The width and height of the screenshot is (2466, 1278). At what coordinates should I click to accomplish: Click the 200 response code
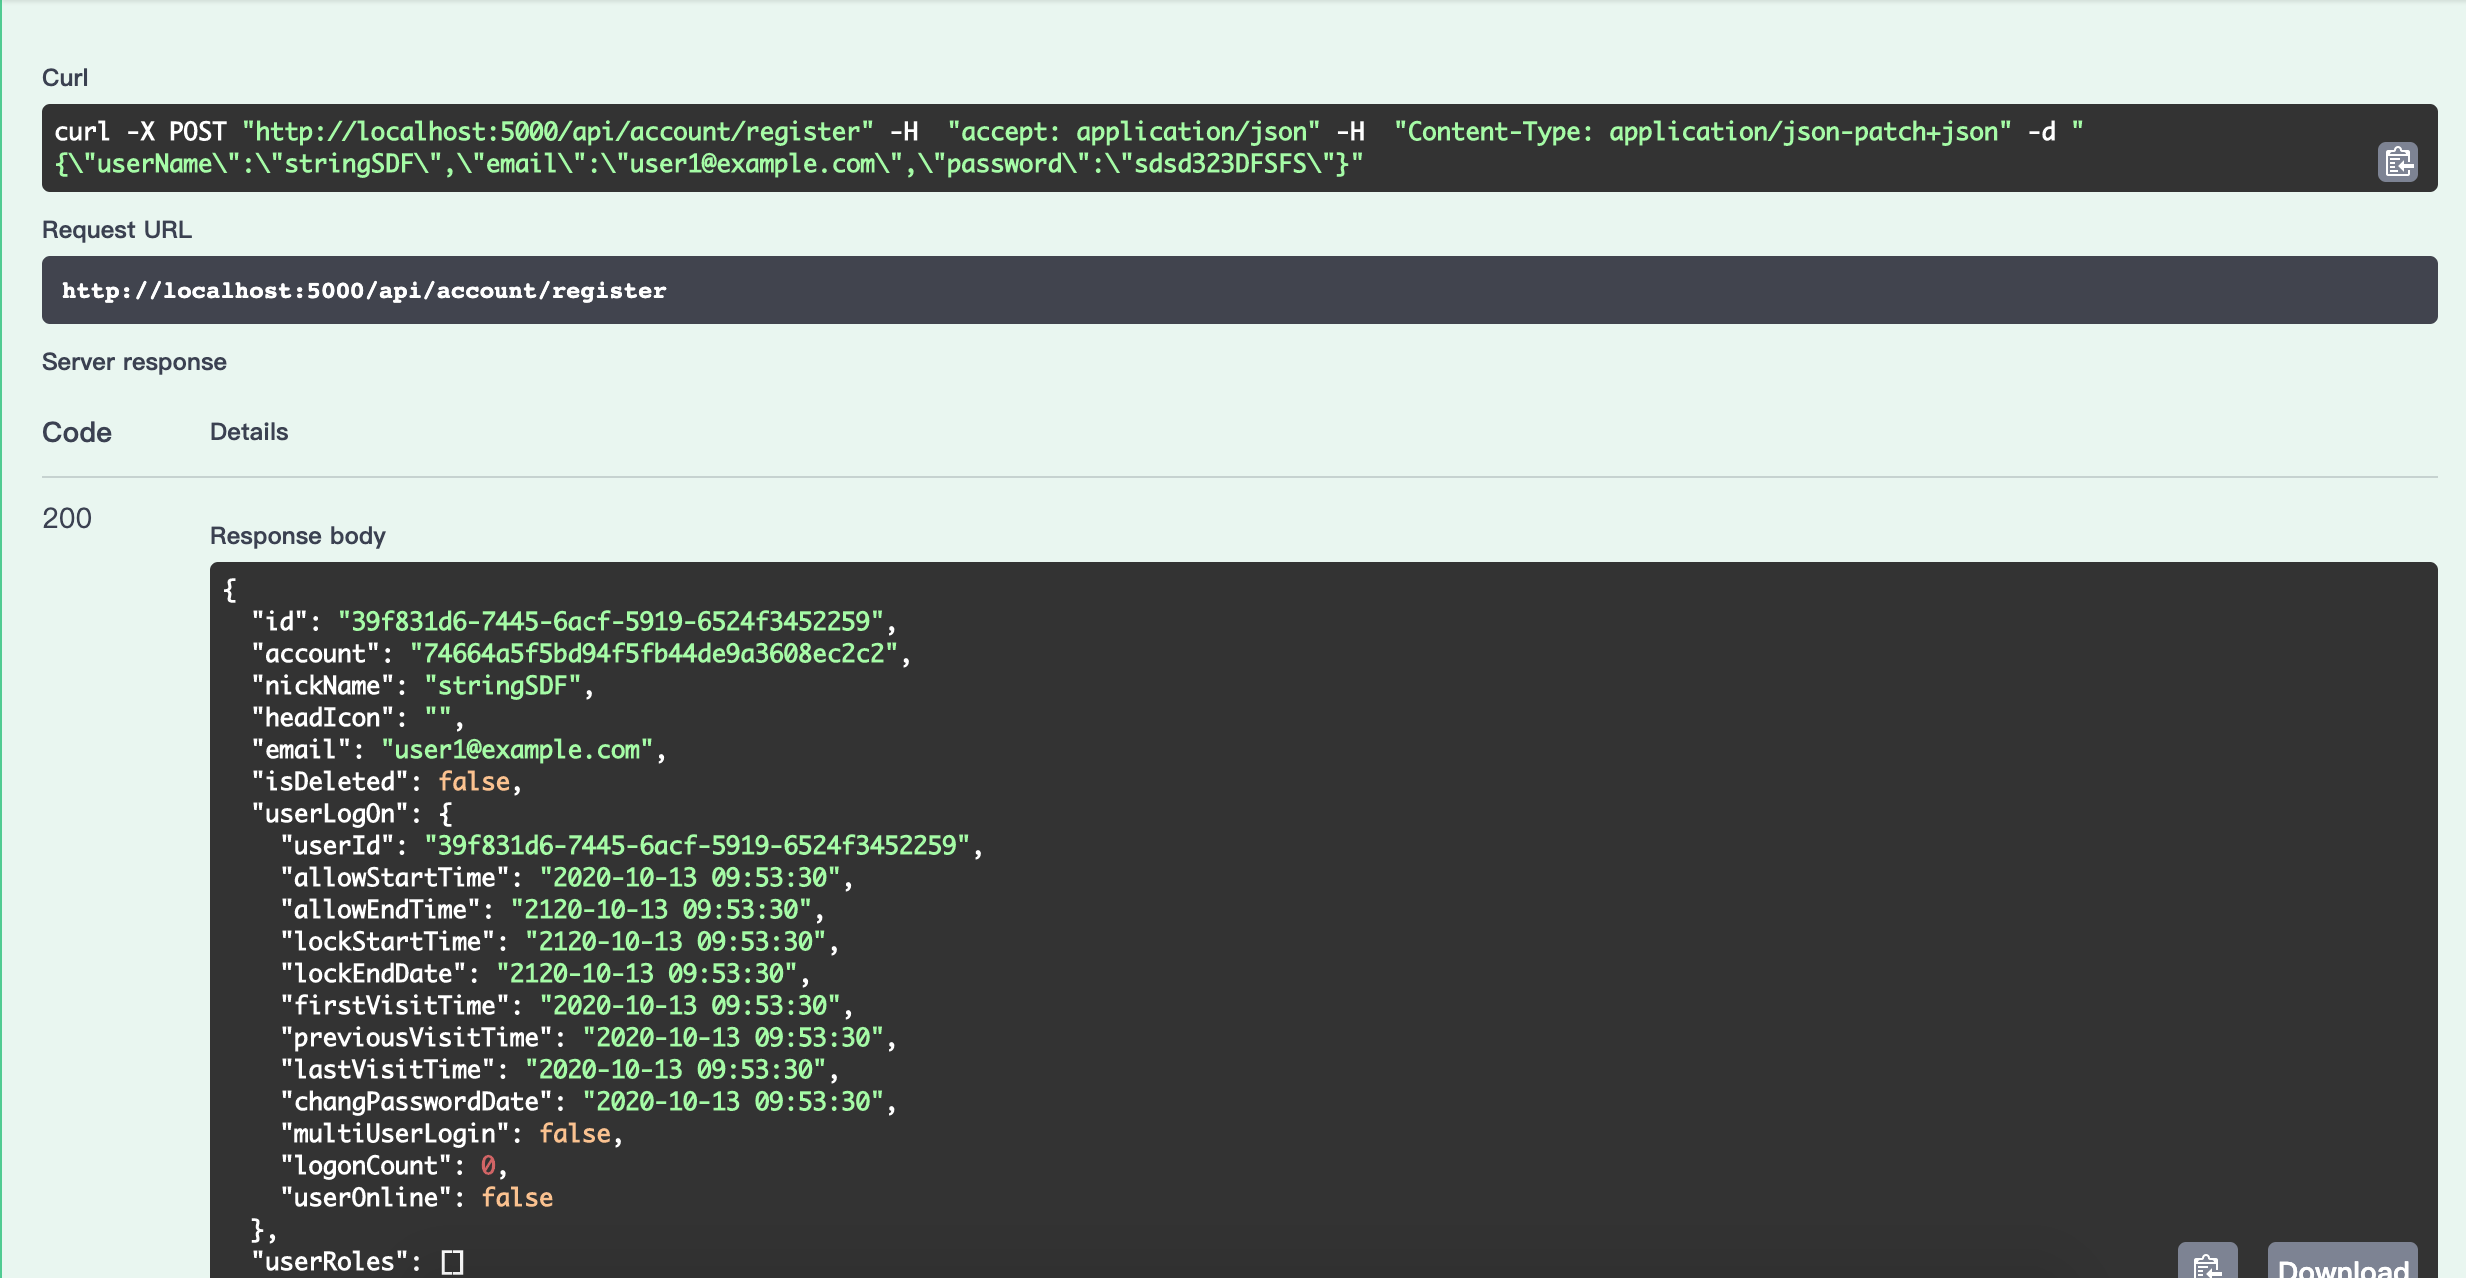(67, 518)
